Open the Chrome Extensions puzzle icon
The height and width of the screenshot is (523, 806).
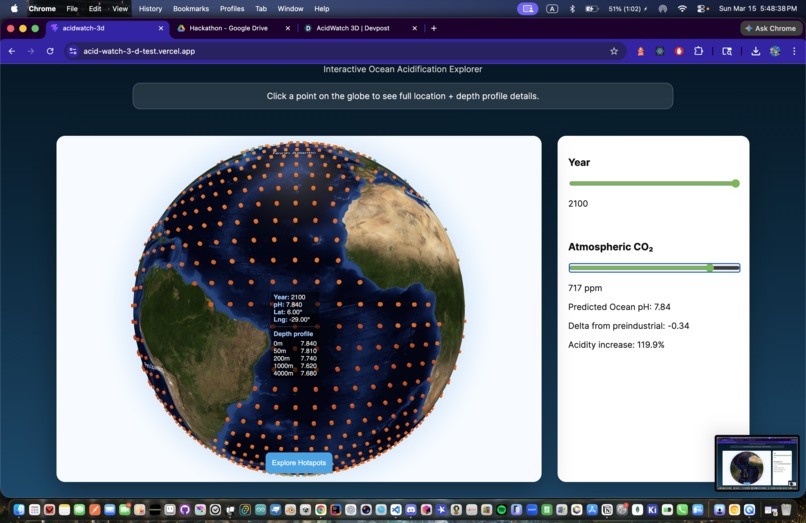pos(698,51)
